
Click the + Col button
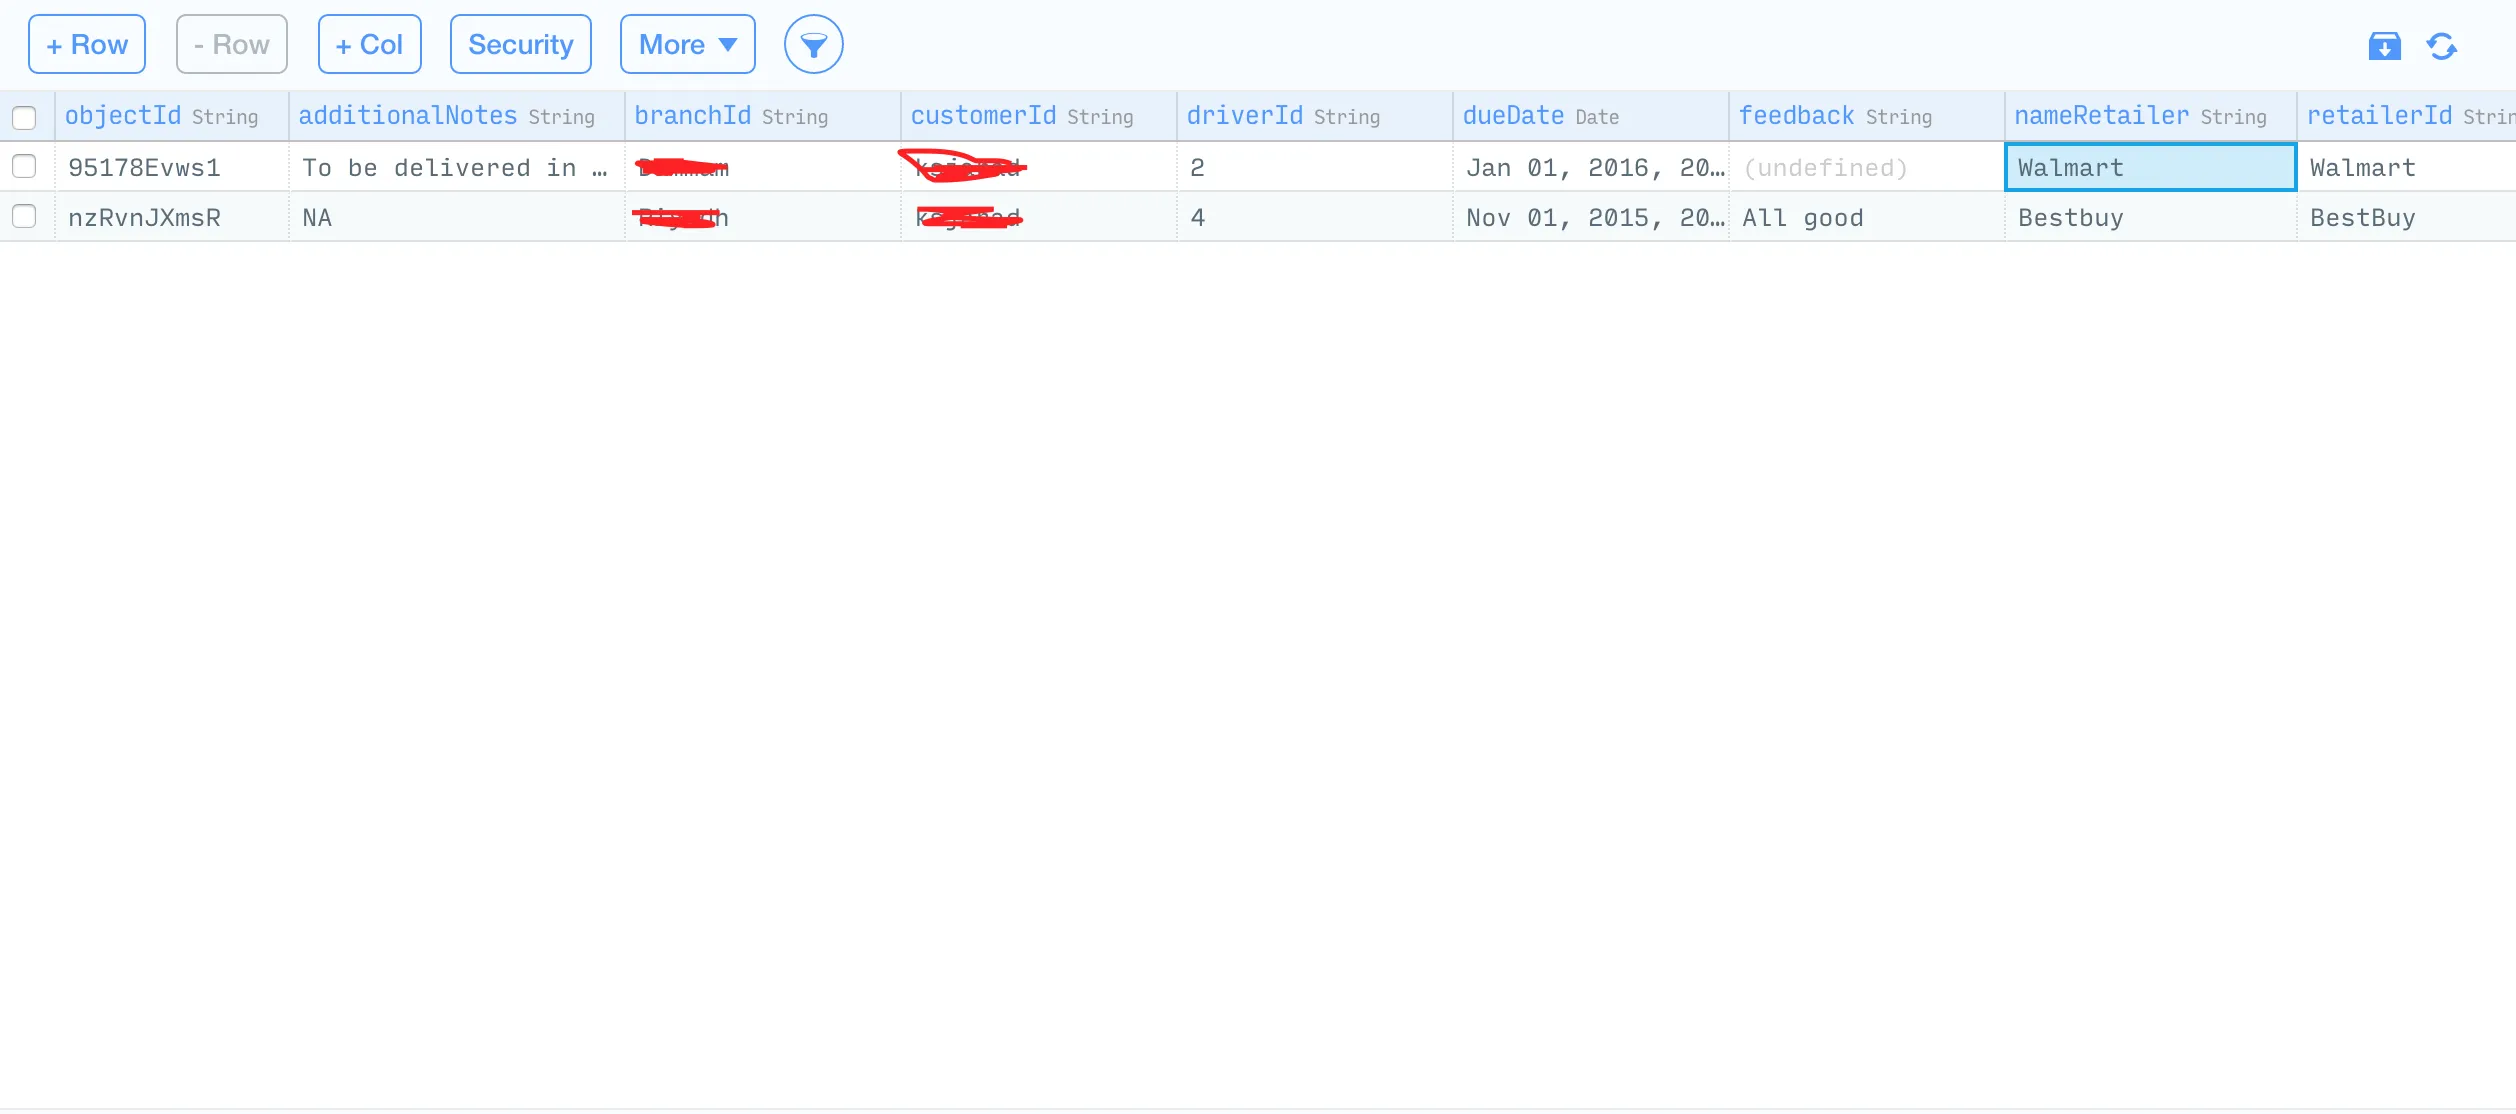369,45
